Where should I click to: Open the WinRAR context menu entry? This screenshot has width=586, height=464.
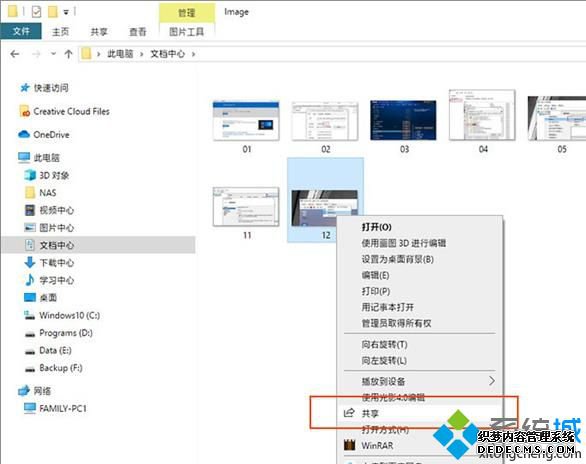click(x=420, y=445)
